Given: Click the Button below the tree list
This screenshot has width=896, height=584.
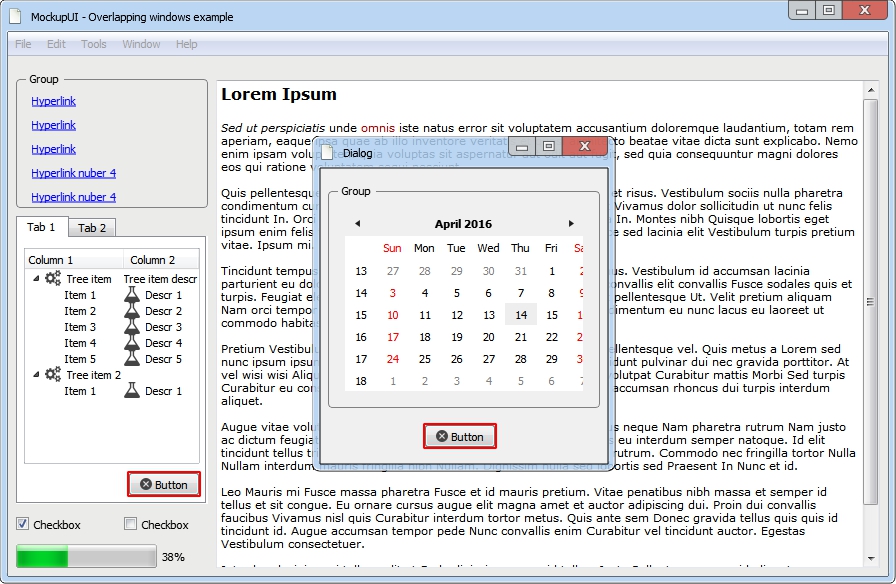Looking at the screenshot, I should click(x=164, y=485).
